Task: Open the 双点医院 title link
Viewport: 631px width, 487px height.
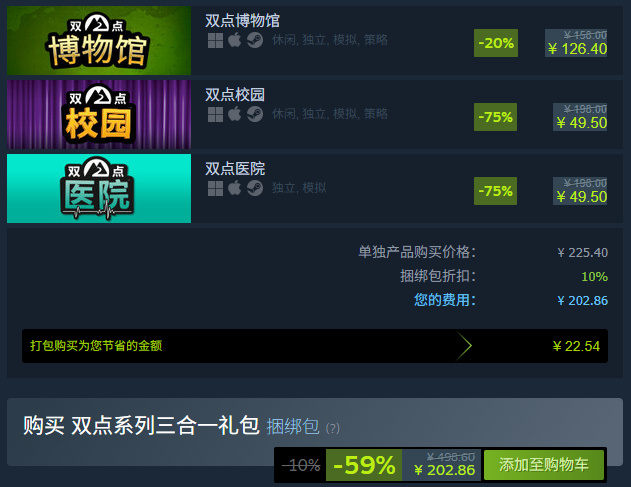Action: pos(235,169)
